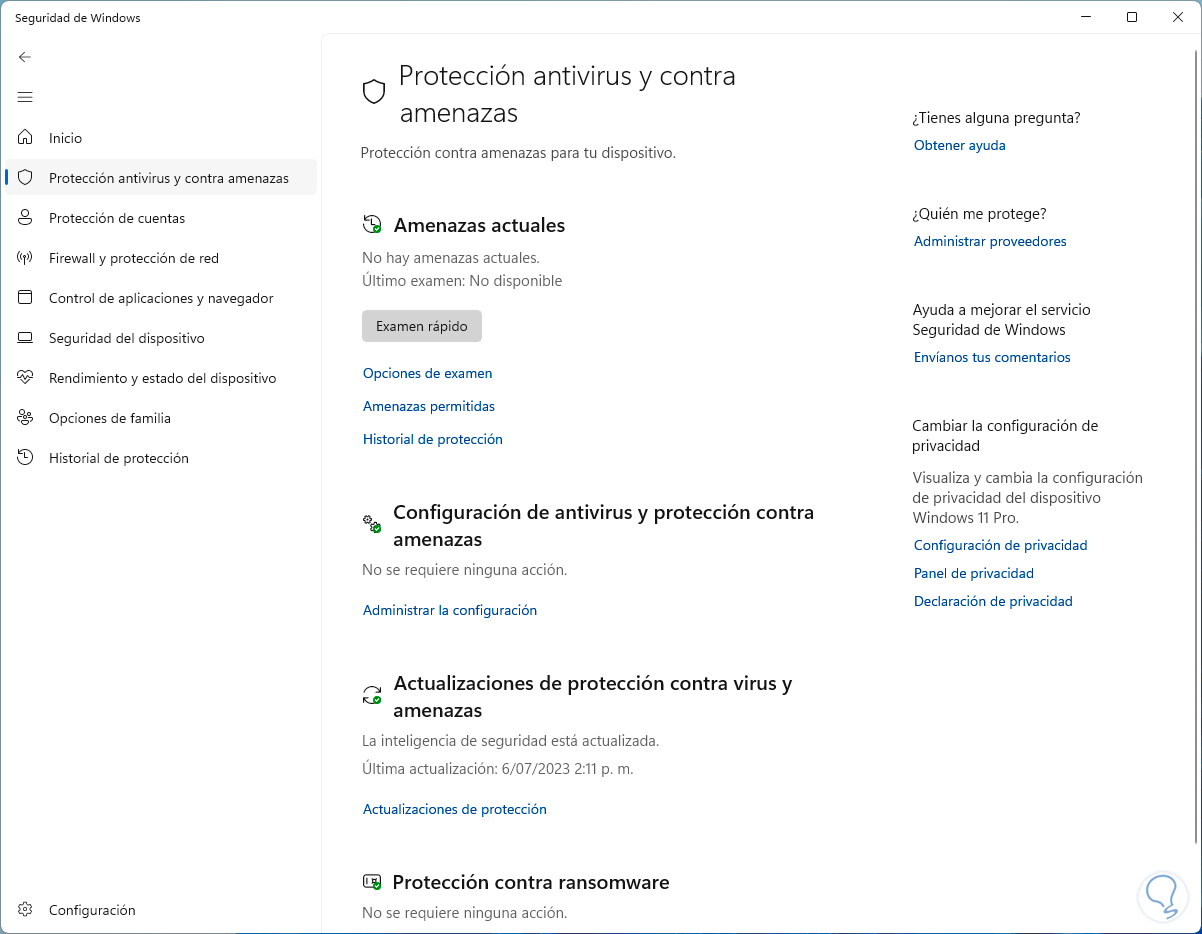1202x934 pixels.
Task: Click the Rendimiento y estado heart icon
Action: click(x=26, y=378)
